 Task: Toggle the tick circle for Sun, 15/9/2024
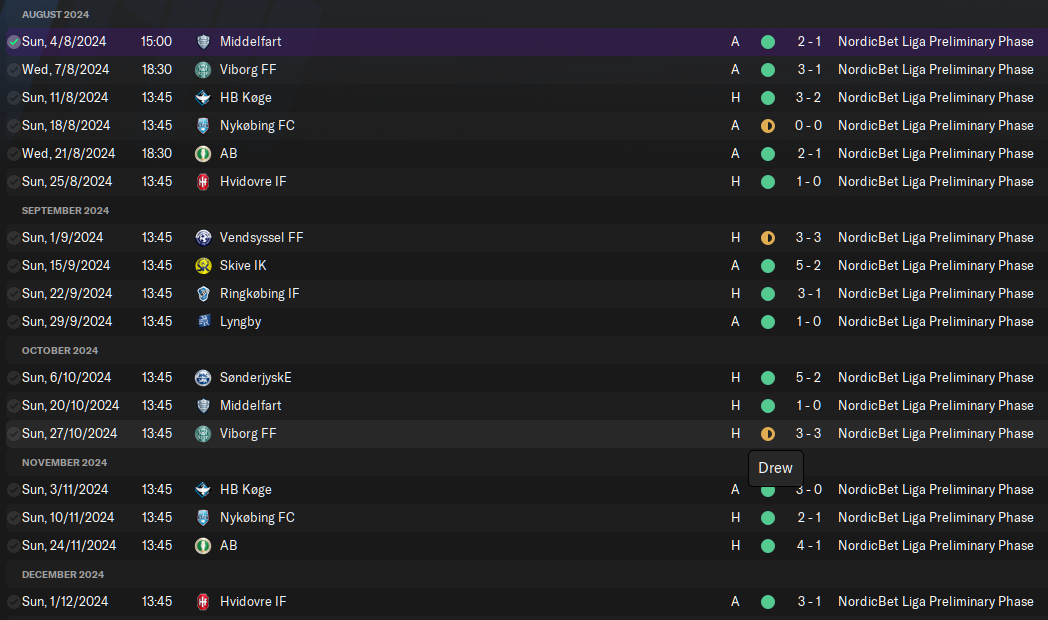pyautogui.click(x=13, y=266)
